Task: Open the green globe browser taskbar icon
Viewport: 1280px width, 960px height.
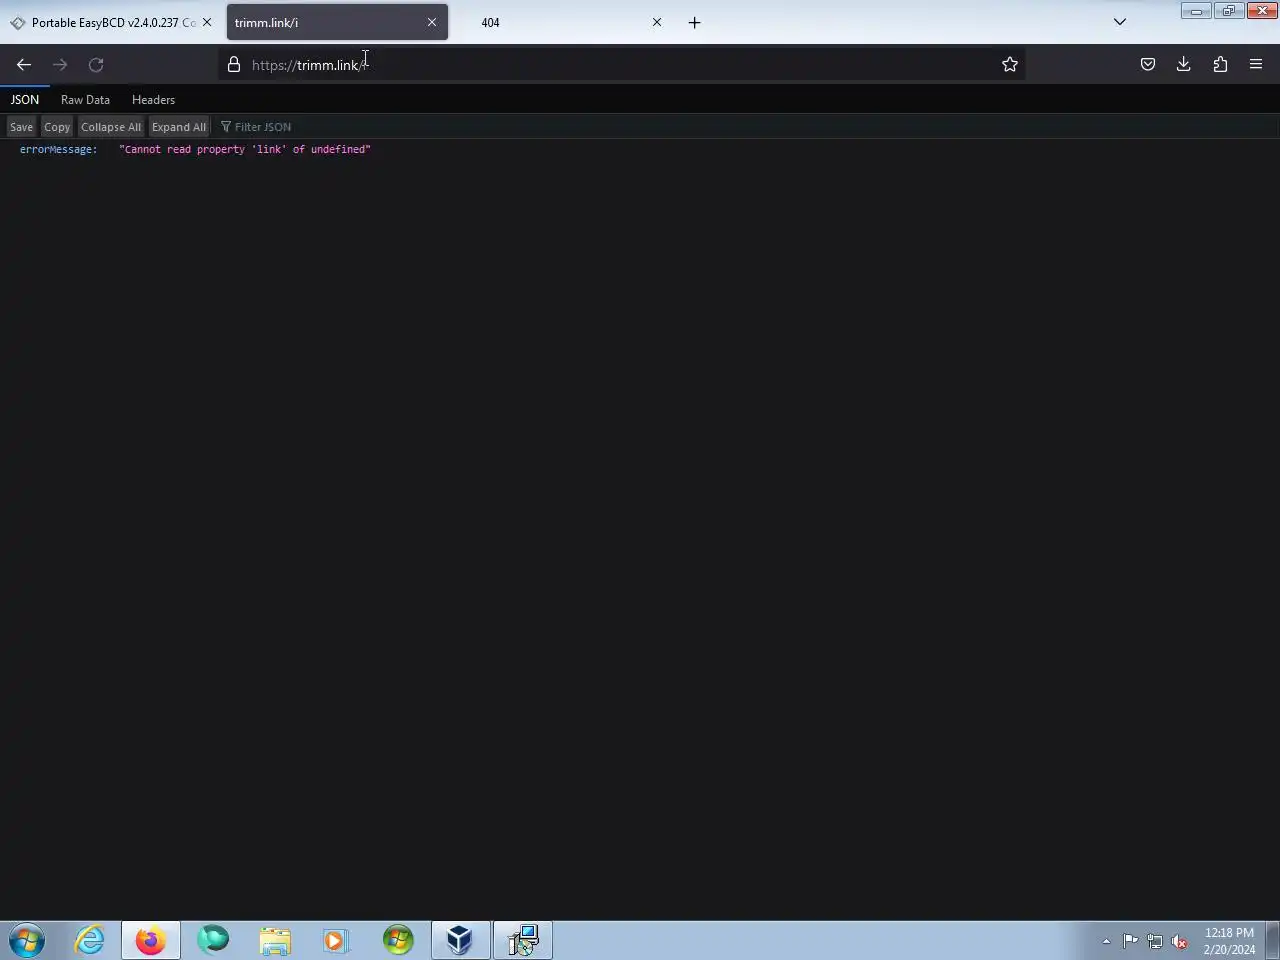Action: [x=213, y=940]
